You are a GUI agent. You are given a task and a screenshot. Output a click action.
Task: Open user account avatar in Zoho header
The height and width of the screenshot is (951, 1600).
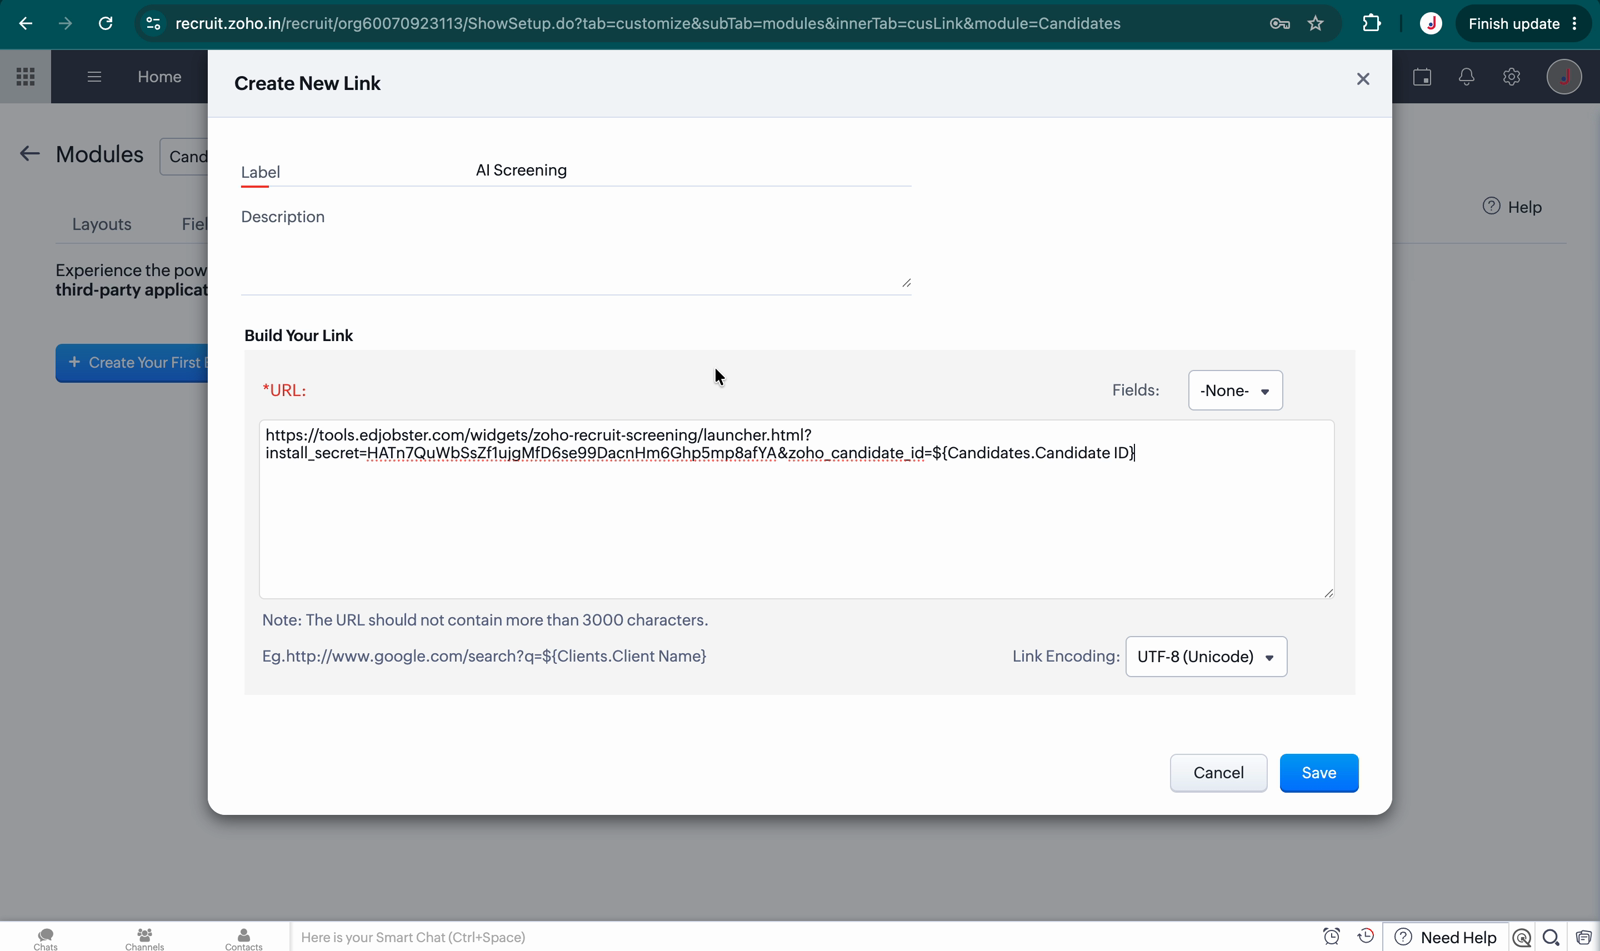(1564, 77)
